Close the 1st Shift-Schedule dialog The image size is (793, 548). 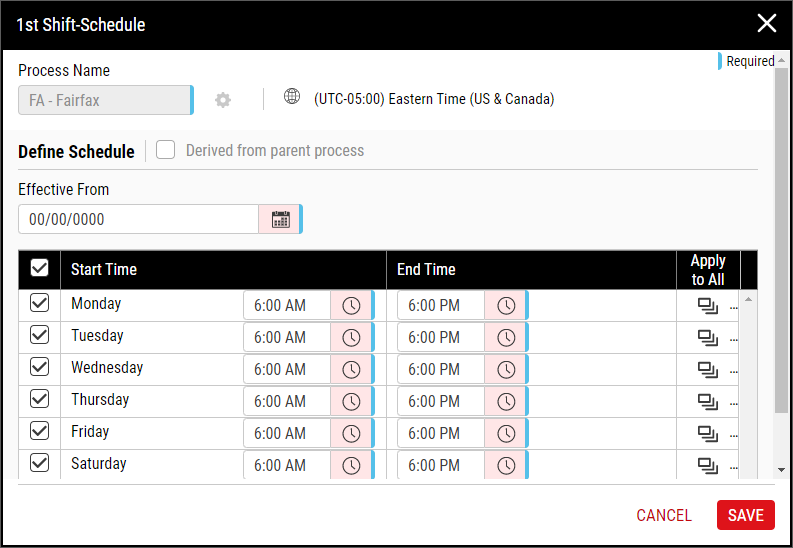click(767, 24)
